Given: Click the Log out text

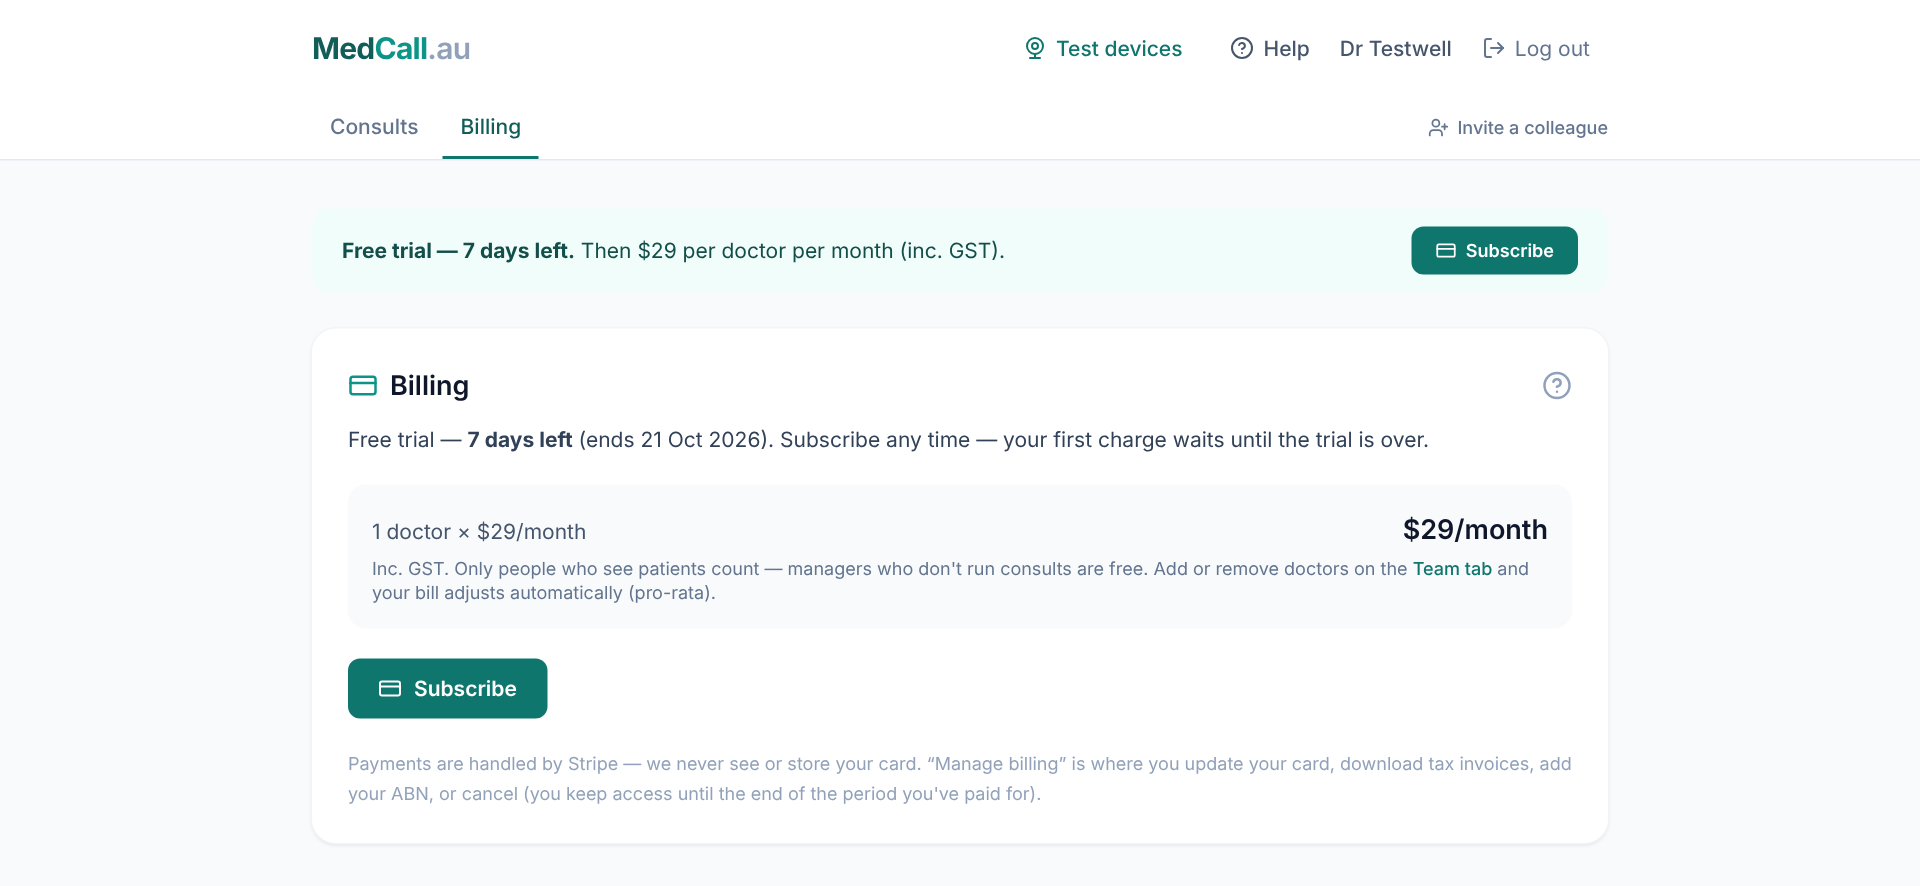Looking at the screenshot, I should [x=1551, y=48].
